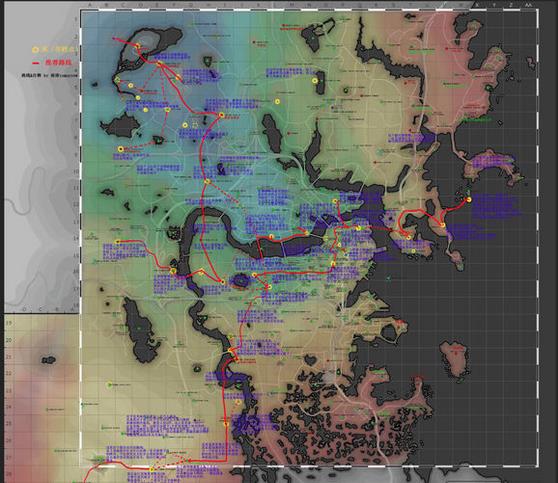Viewport: 558px width, 483px height.
Task: Select the dark-centered yellow marker on the west side
Action: coord(121,149)
